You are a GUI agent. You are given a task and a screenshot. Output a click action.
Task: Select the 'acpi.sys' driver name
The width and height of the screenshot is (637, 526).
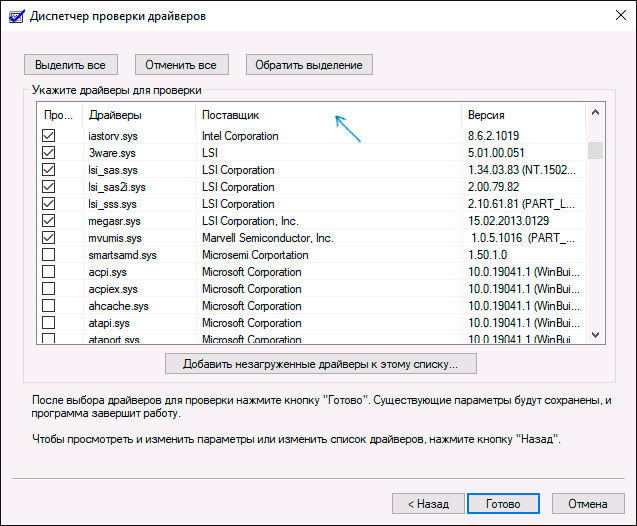pyautogui.click(x=108, y=272)
